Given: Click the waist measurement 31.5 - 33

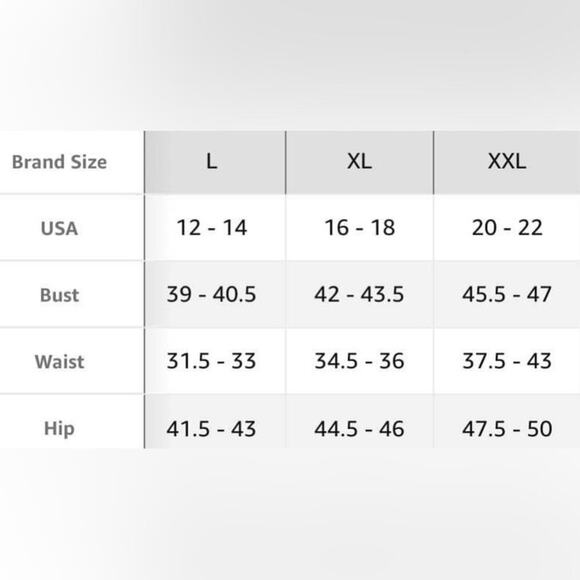Looking at the screenshot, I should [211, 361].
